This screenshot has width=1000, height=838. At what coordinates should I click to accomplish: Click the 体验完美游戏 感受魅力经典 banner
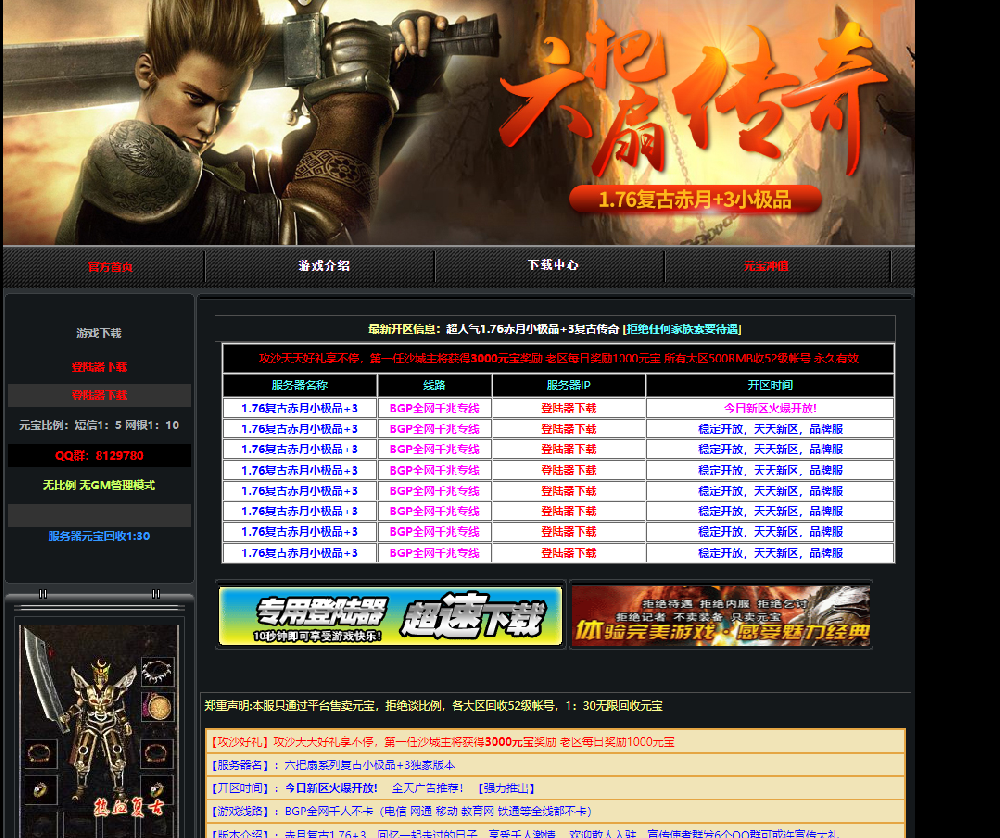tap(721, 615)
